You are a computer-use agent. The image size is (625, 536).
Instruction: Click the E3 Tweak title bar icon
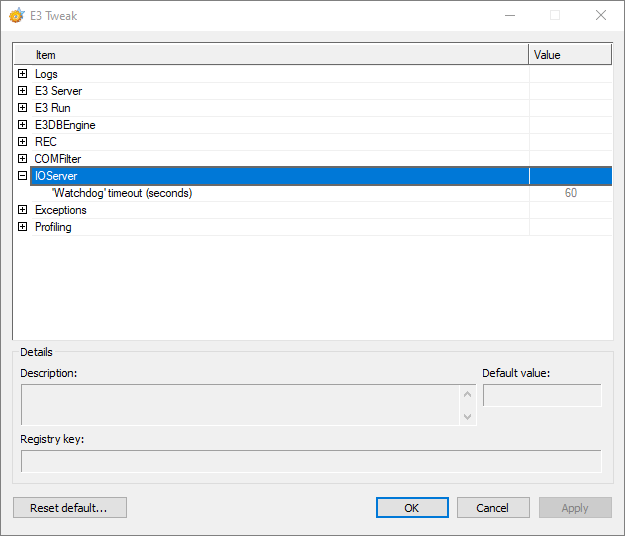pyautogui.click(x=17, y=15)
